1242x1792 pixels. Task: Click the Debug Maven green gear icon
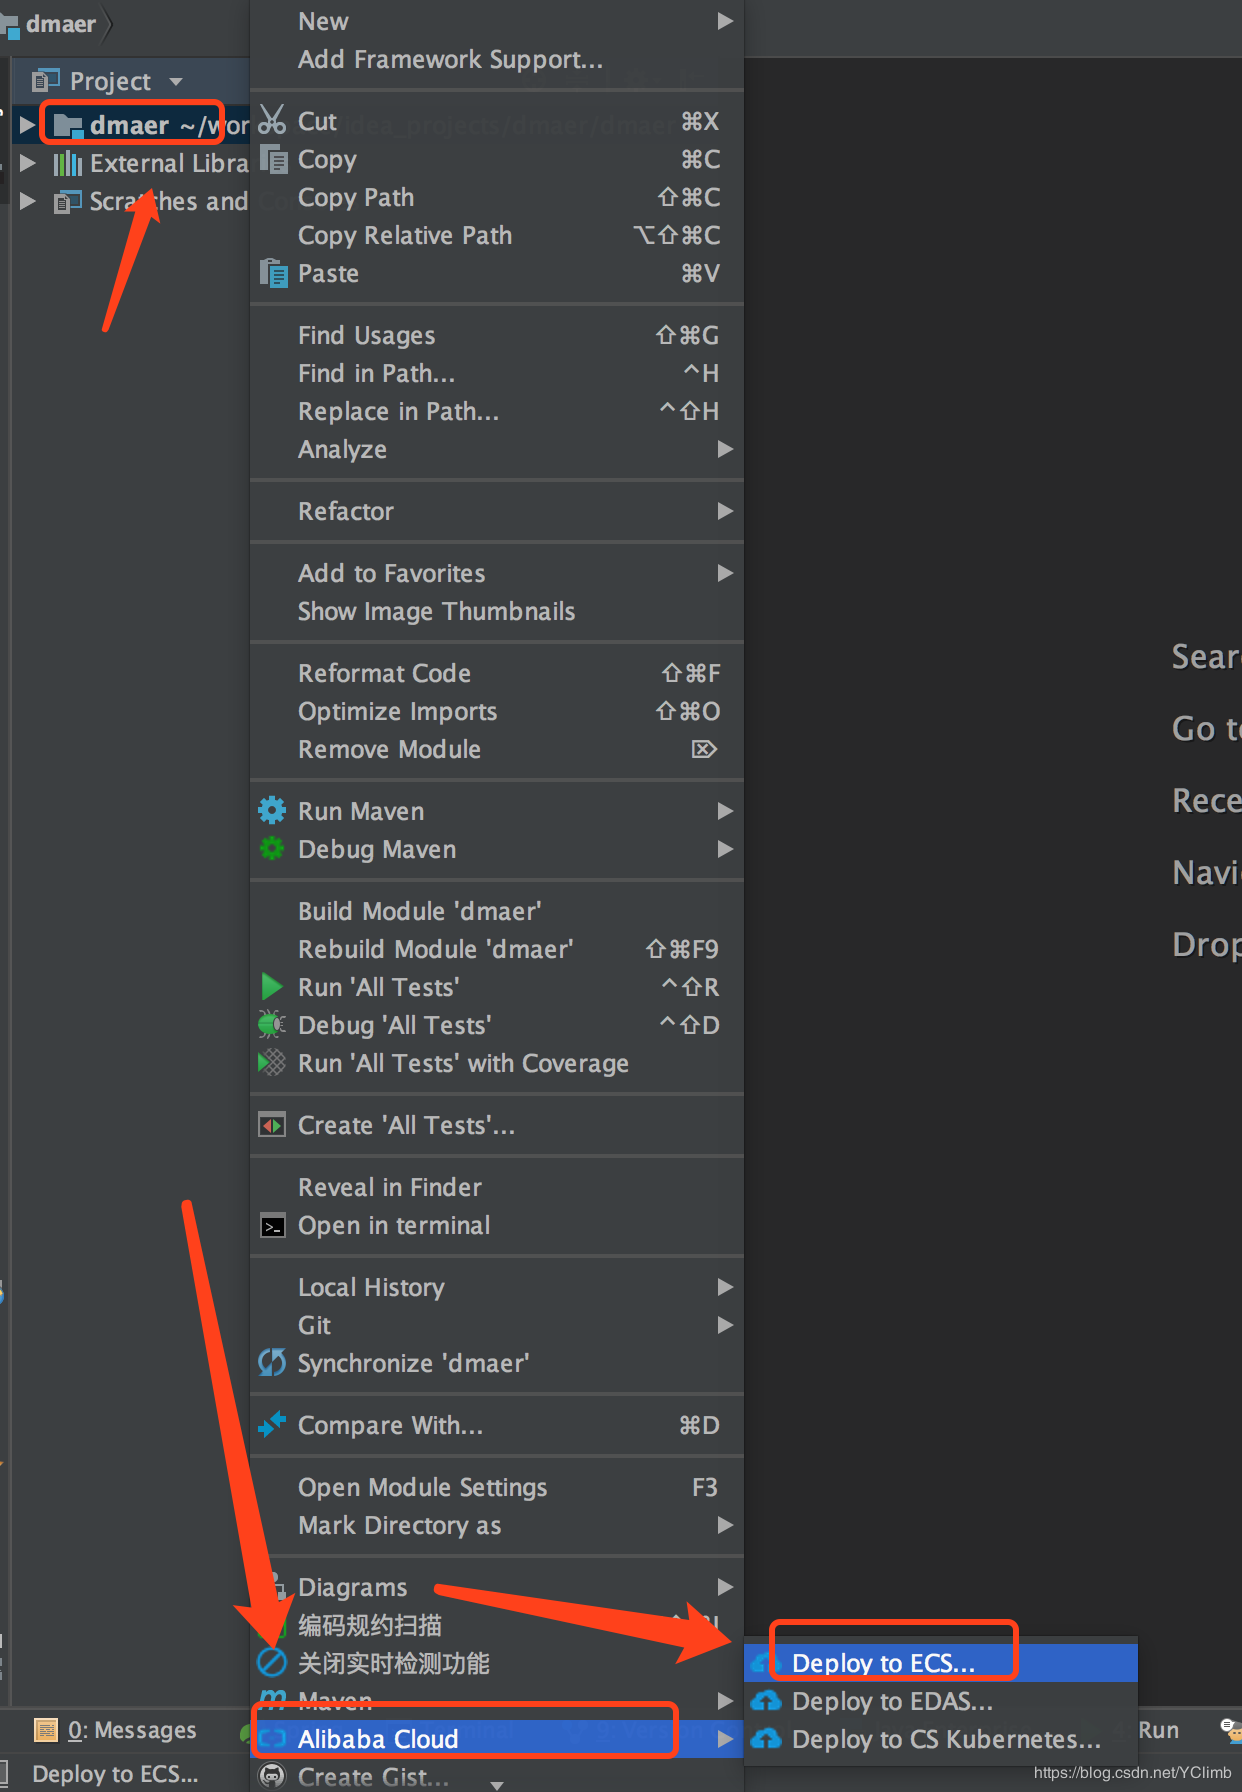(272, 849)
